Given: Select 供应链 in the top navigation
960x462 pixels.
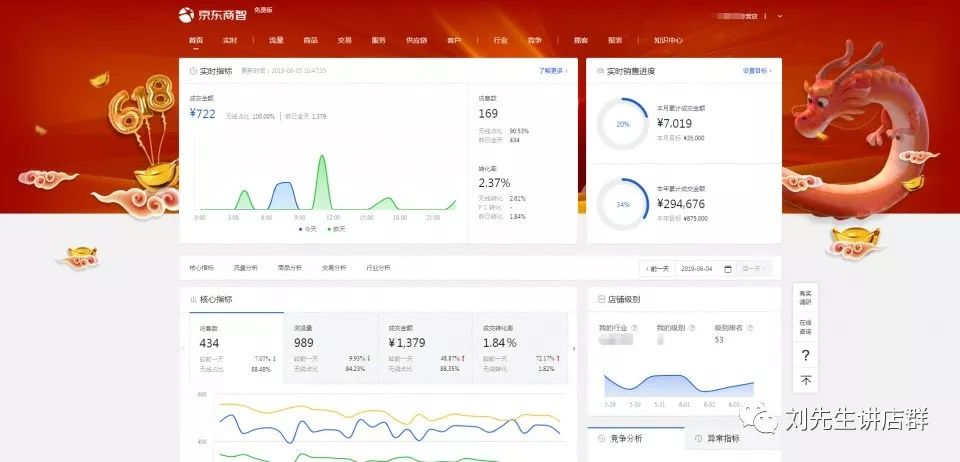Looking at the screenshot, I should click(416, 40).
